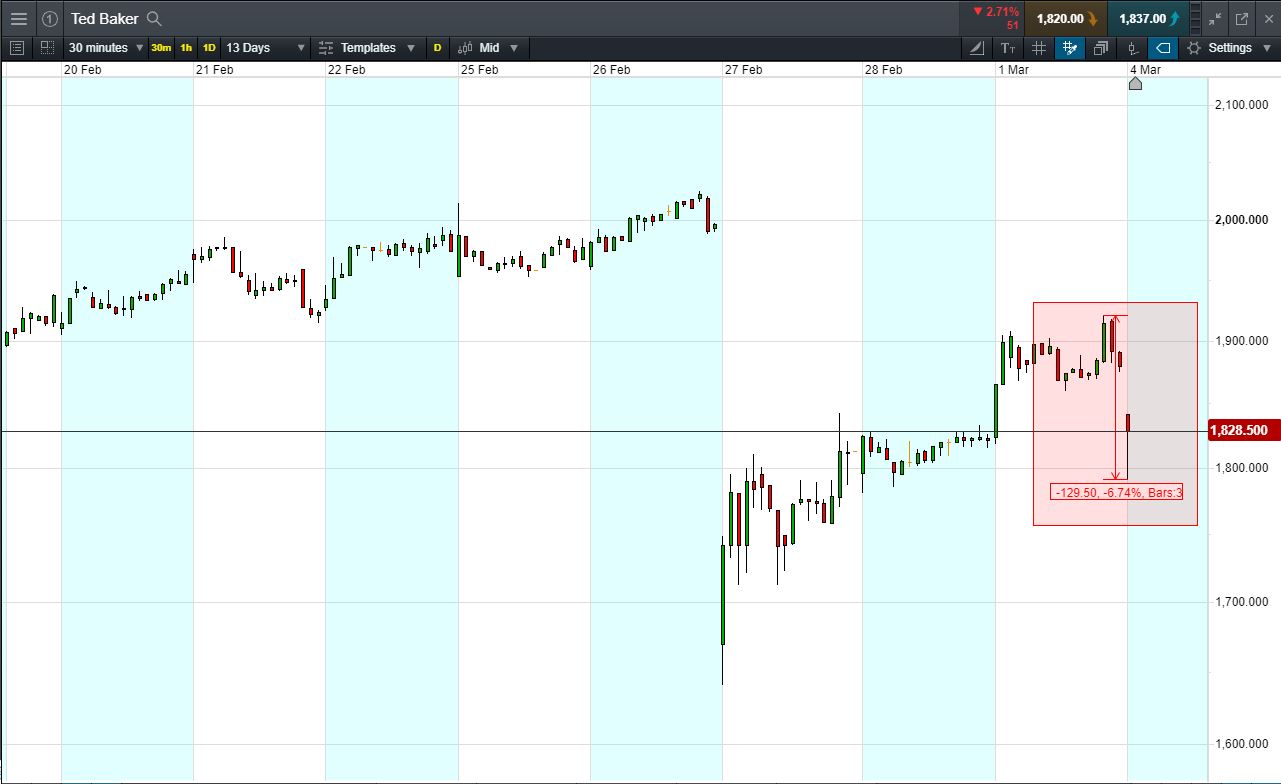
Task: Toggle the chart grid lines
Action: click(x=1039, y=47)
